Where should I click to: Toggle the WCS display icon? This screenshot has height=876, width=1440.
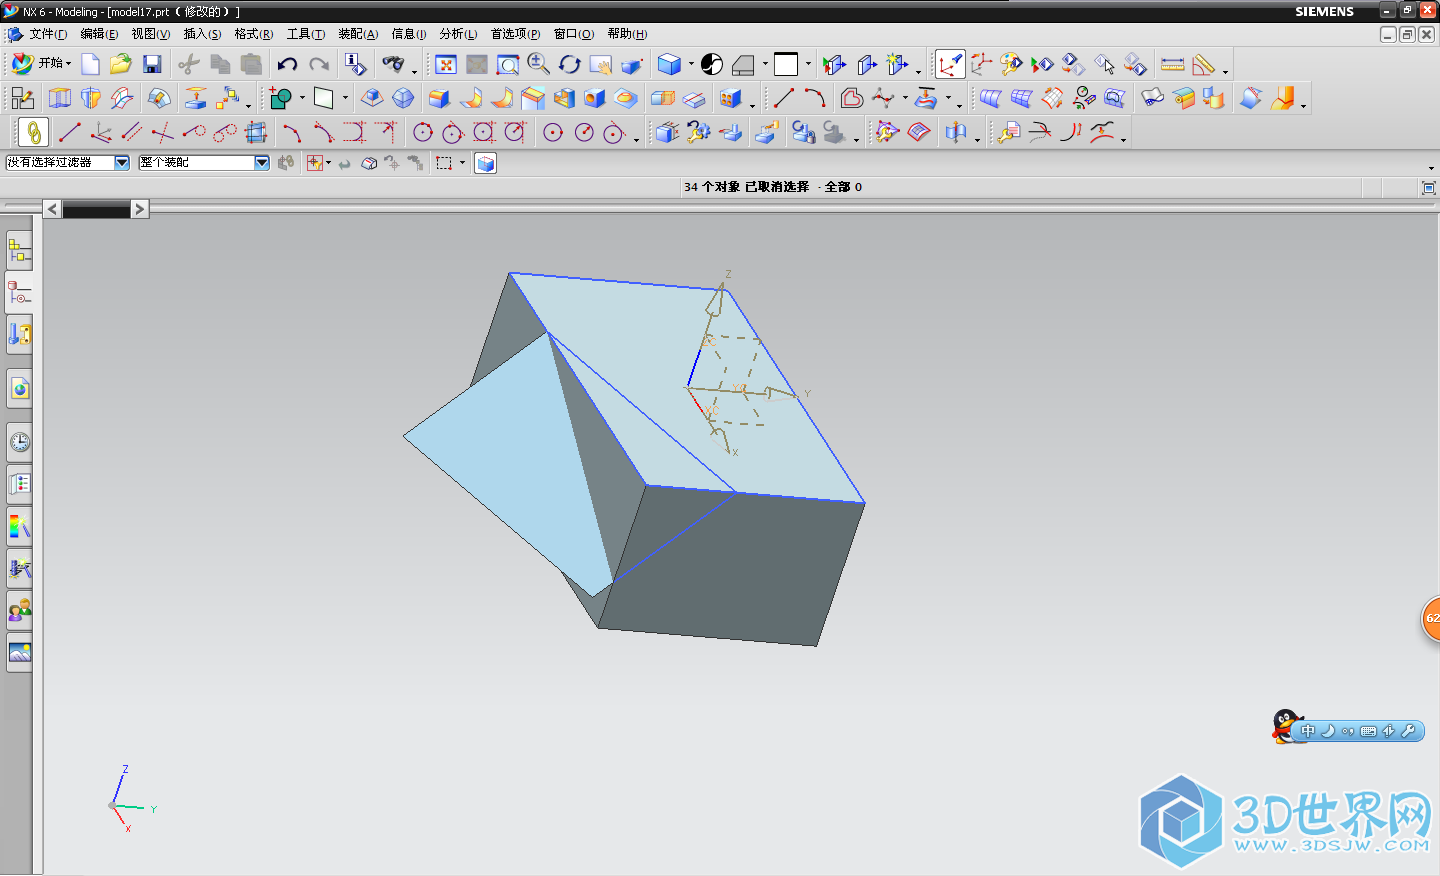pos(949,64)
